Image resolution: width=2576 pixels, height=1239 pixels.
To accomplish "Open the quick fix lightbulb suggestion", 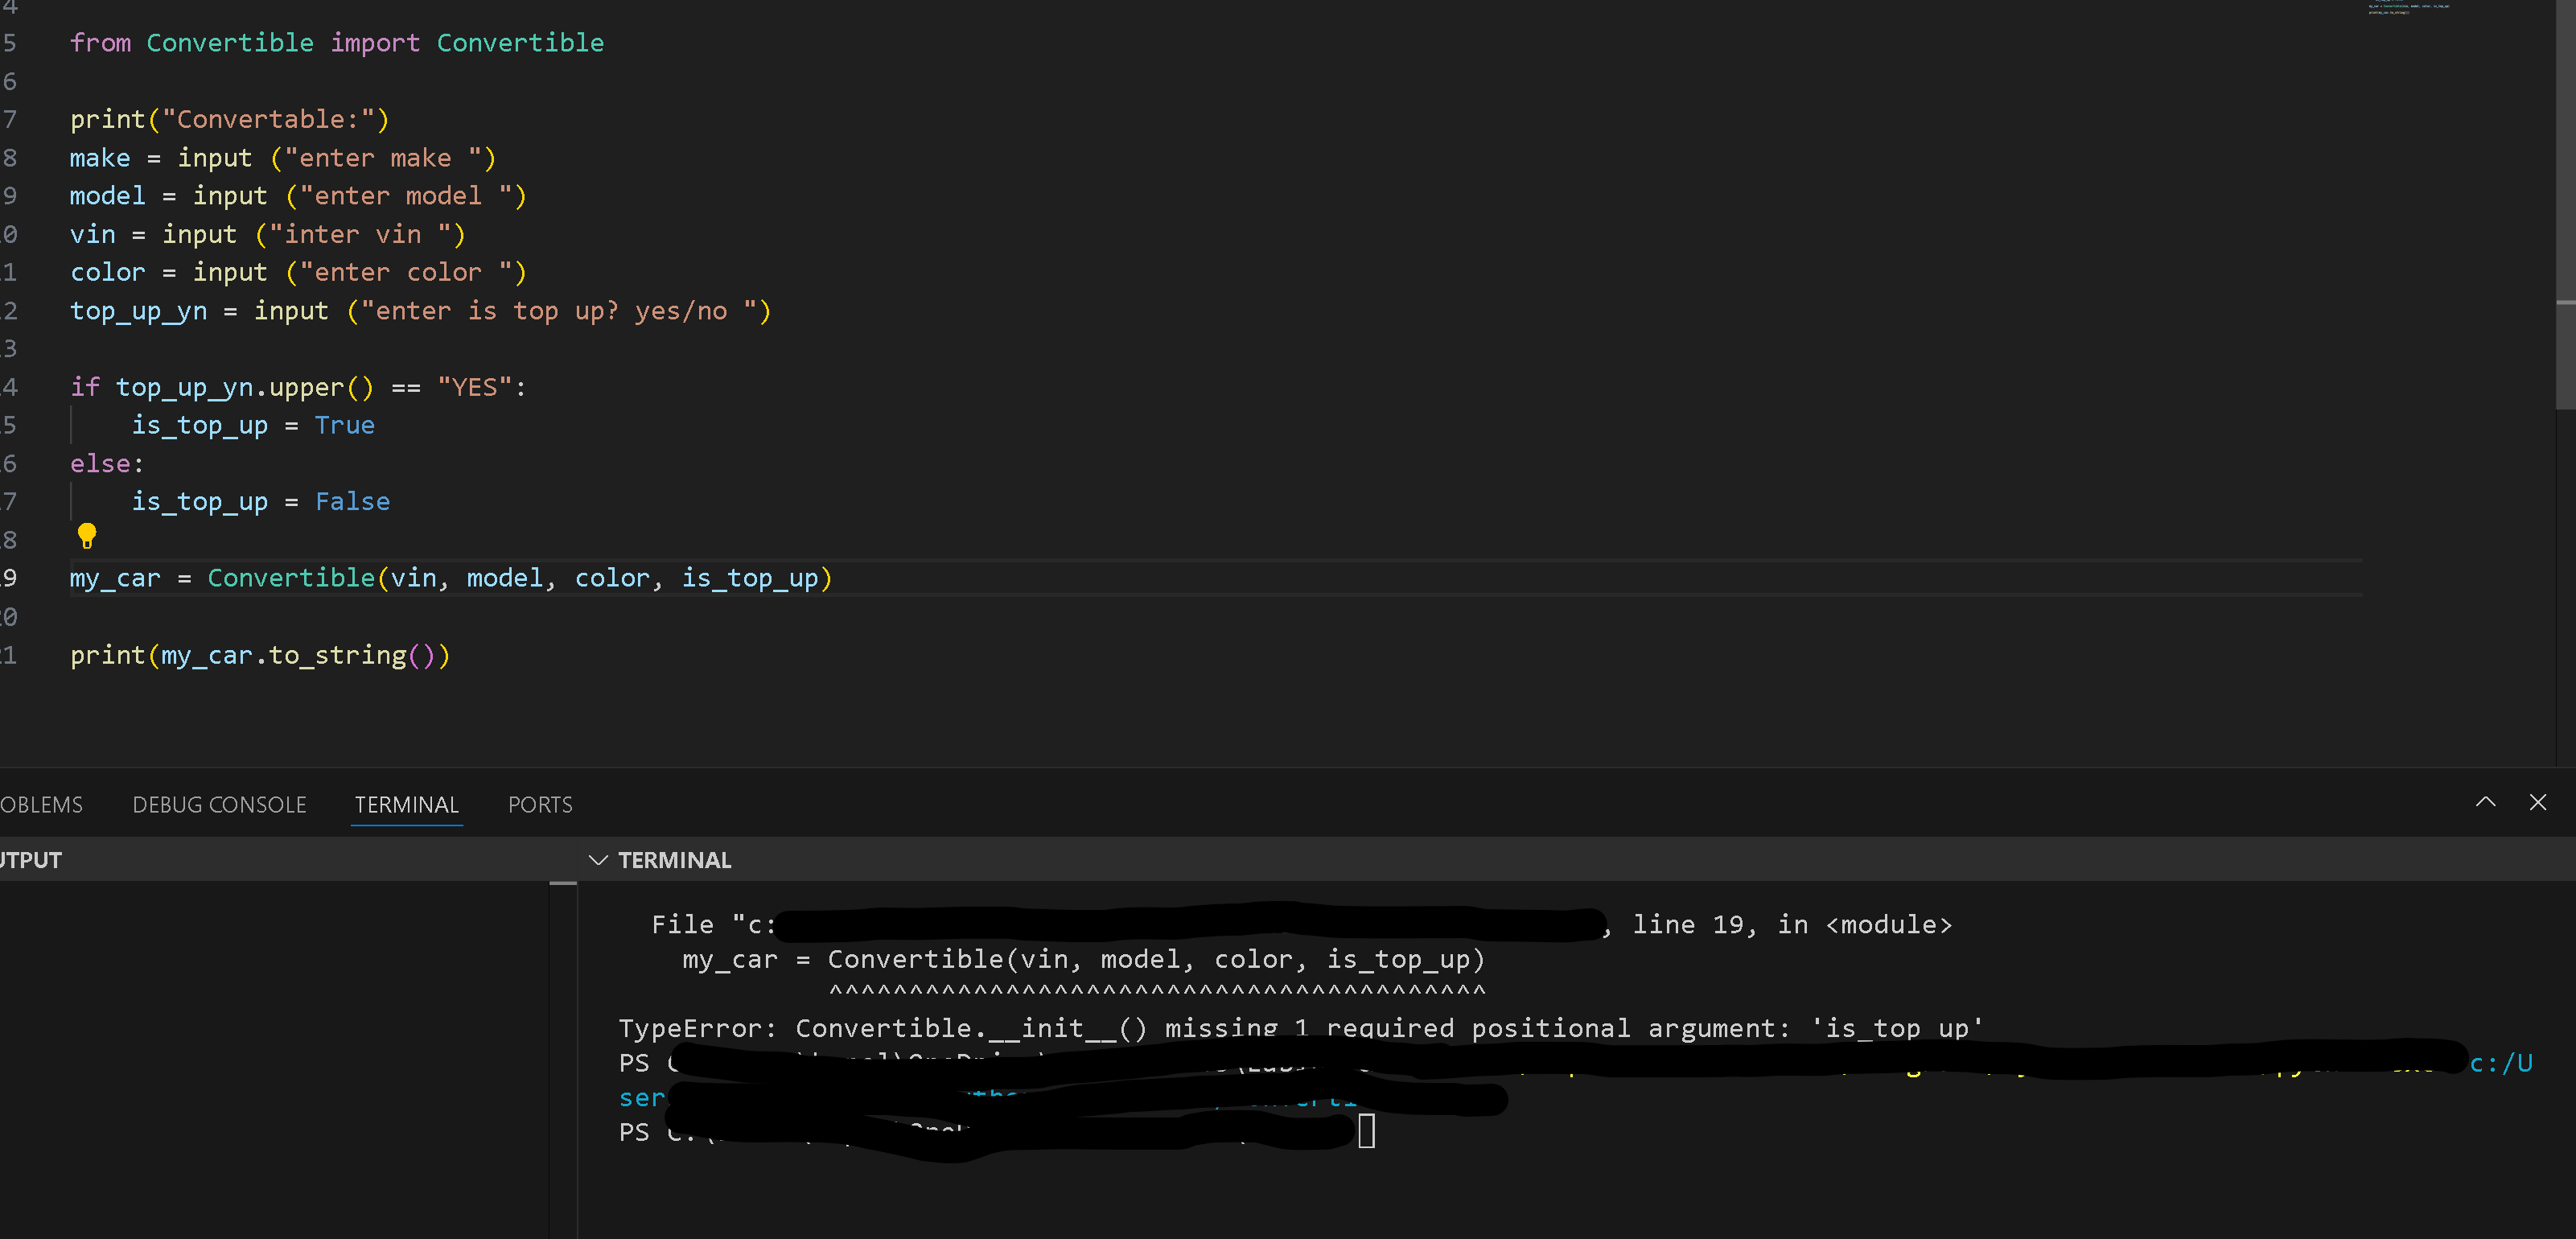I will [87, 537].
